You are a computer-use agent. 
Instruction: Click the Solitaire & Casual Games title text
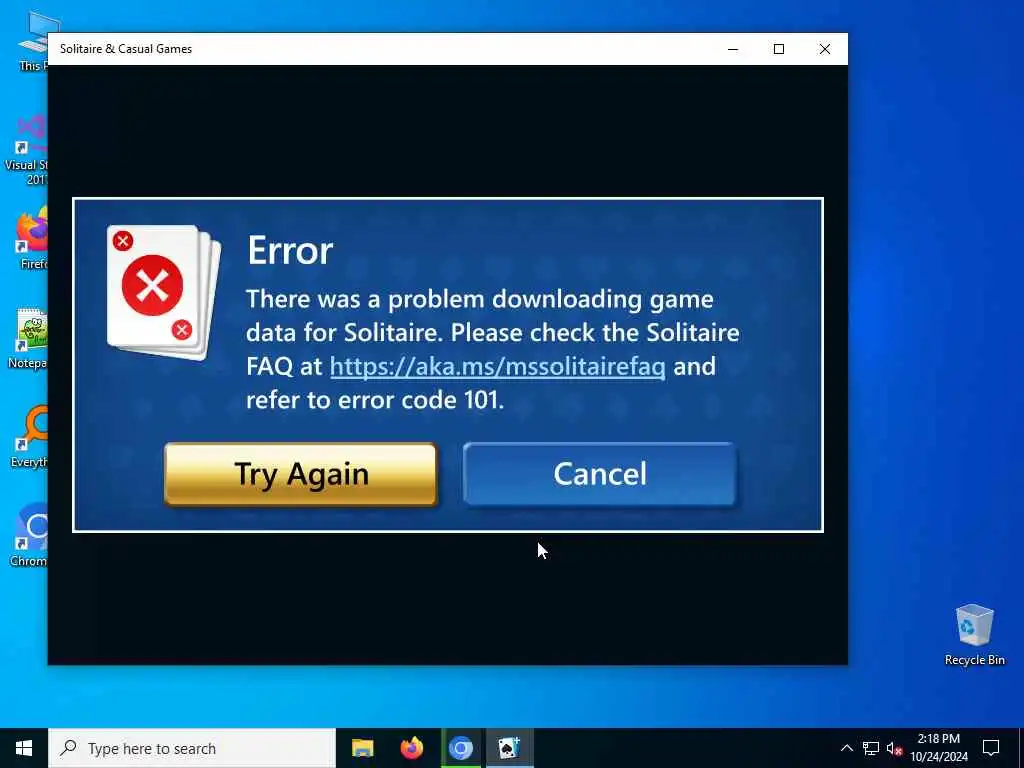(x=126, y=49)
